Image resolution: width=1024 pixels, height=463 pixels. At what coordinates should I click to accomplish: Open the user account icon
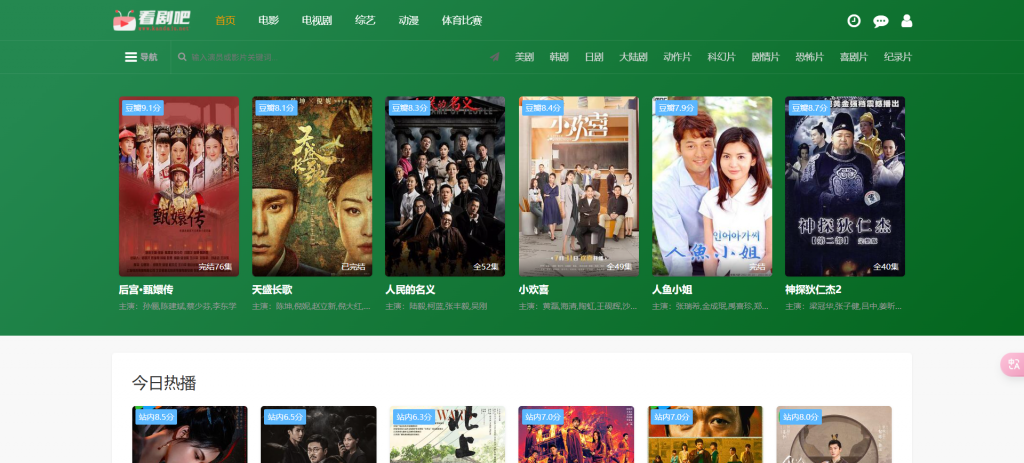[x=906, y=21]
